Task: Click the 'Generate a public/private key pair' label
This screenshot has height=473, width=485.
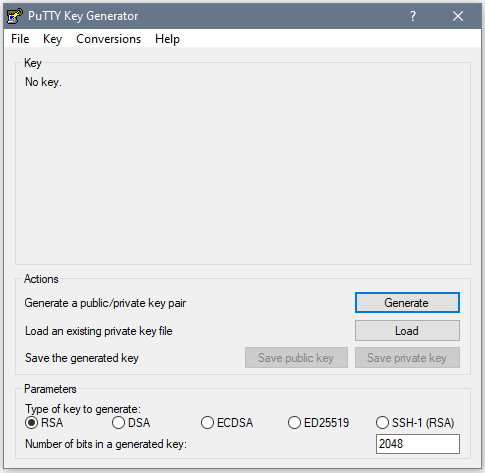Action: (x=105, y=303)
